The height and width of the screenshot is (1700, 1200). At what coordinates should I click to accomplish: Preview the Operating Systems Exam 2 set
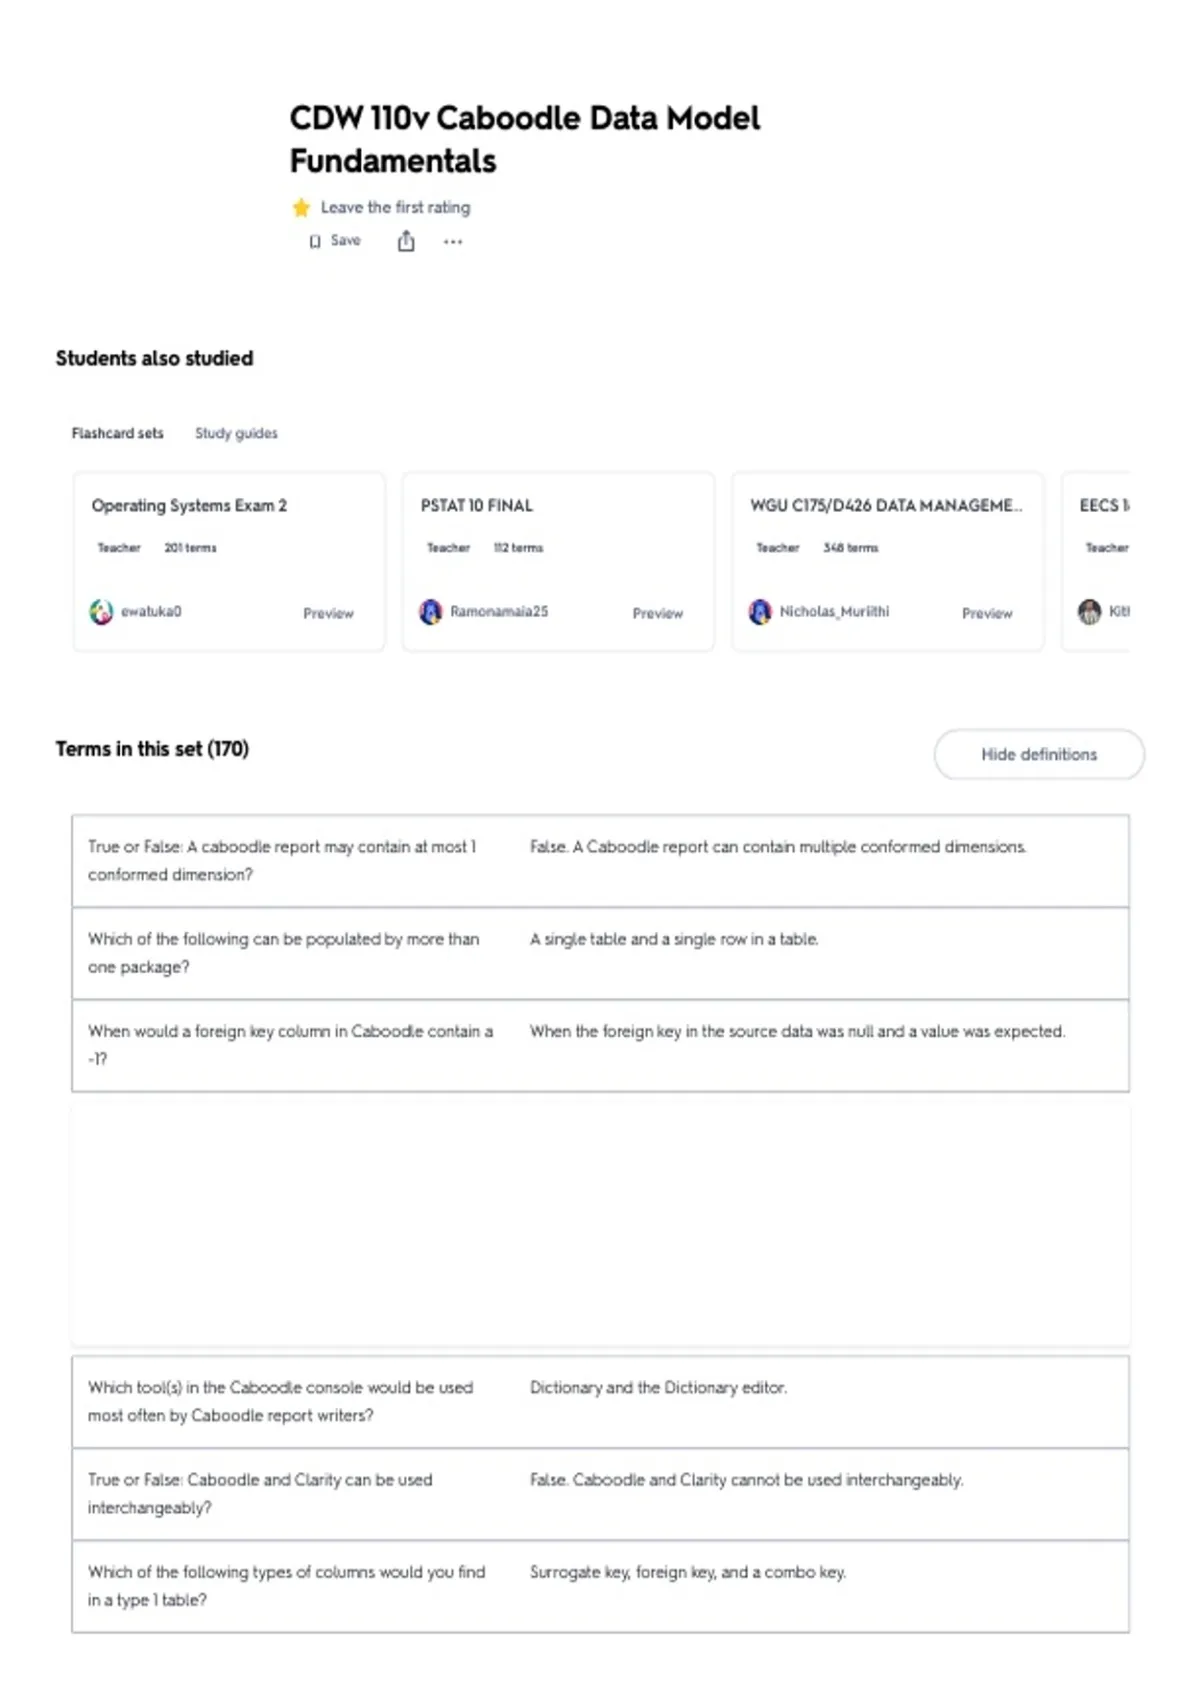tap(328, 613)
